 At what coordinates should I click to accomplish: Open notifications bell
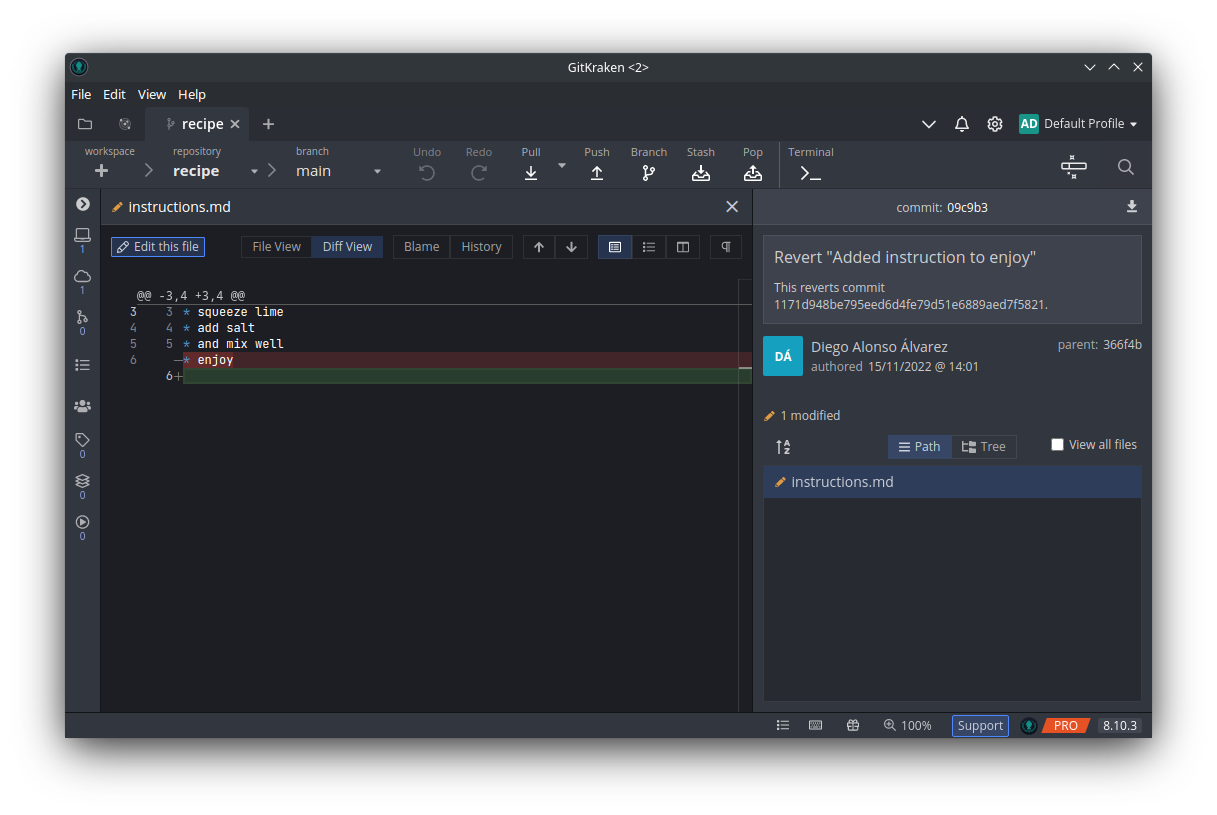point(962,124)
